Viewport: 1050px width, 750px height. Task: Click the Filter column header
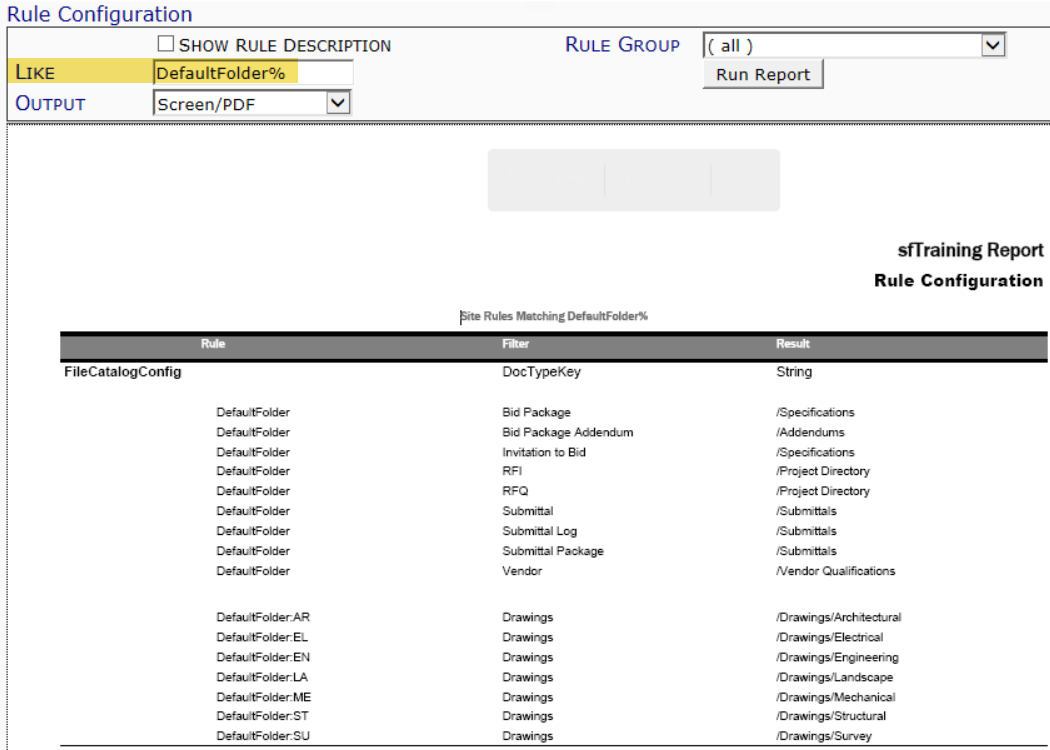[x=516, y=344]
